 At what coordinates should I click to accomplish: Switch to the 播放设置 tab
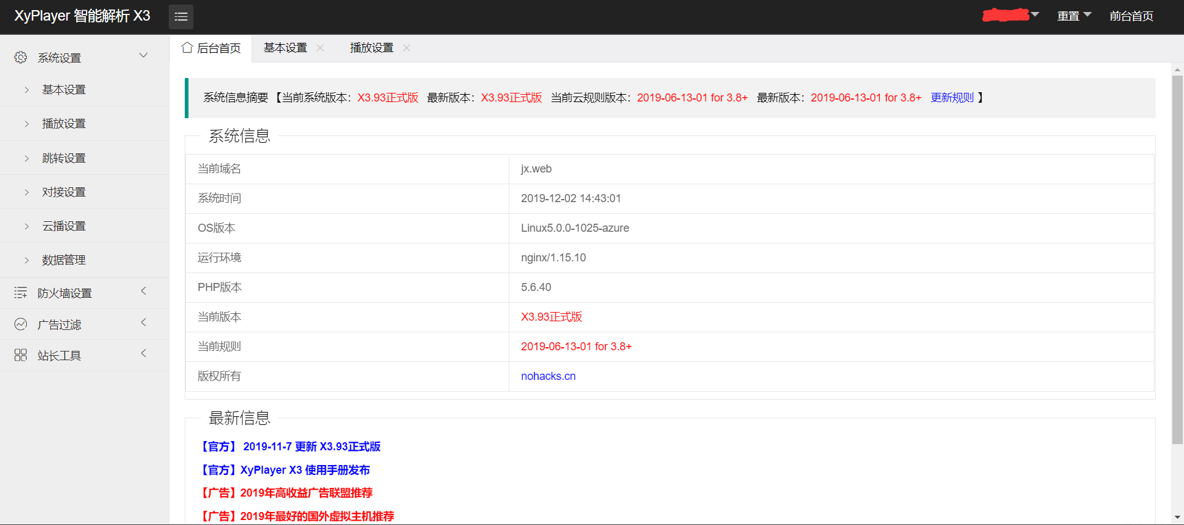coord(372,48)
